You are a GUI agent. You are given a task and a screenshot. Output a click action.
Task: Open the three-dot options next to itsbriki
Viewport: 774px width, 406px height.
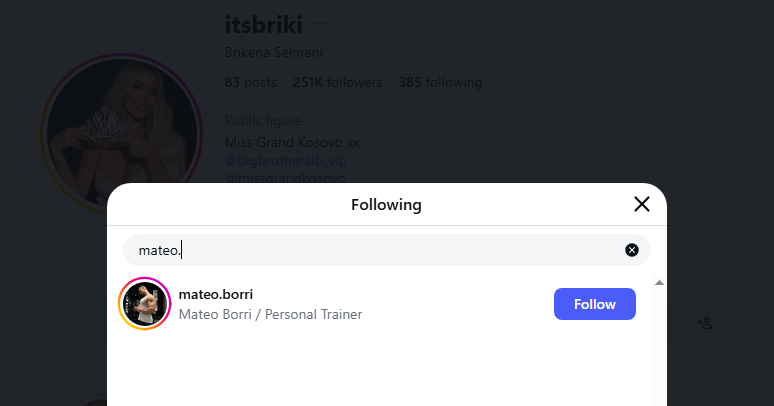pos(320,23)
